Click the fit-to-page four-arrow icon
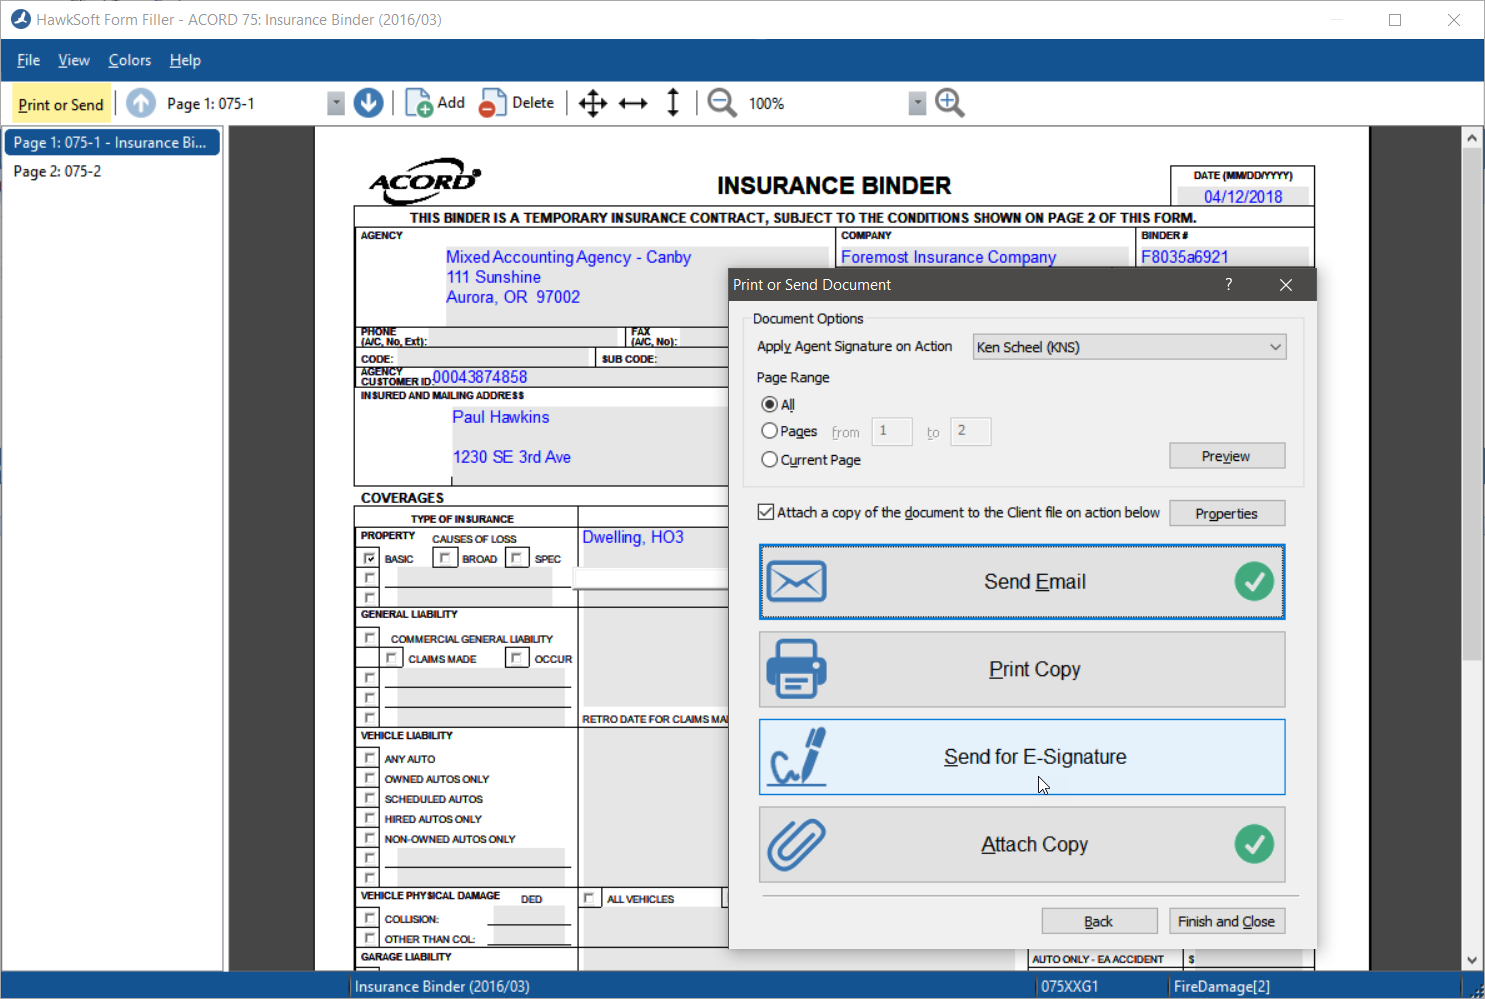The height and width of the screenshot is (999, 1485). 593,103
